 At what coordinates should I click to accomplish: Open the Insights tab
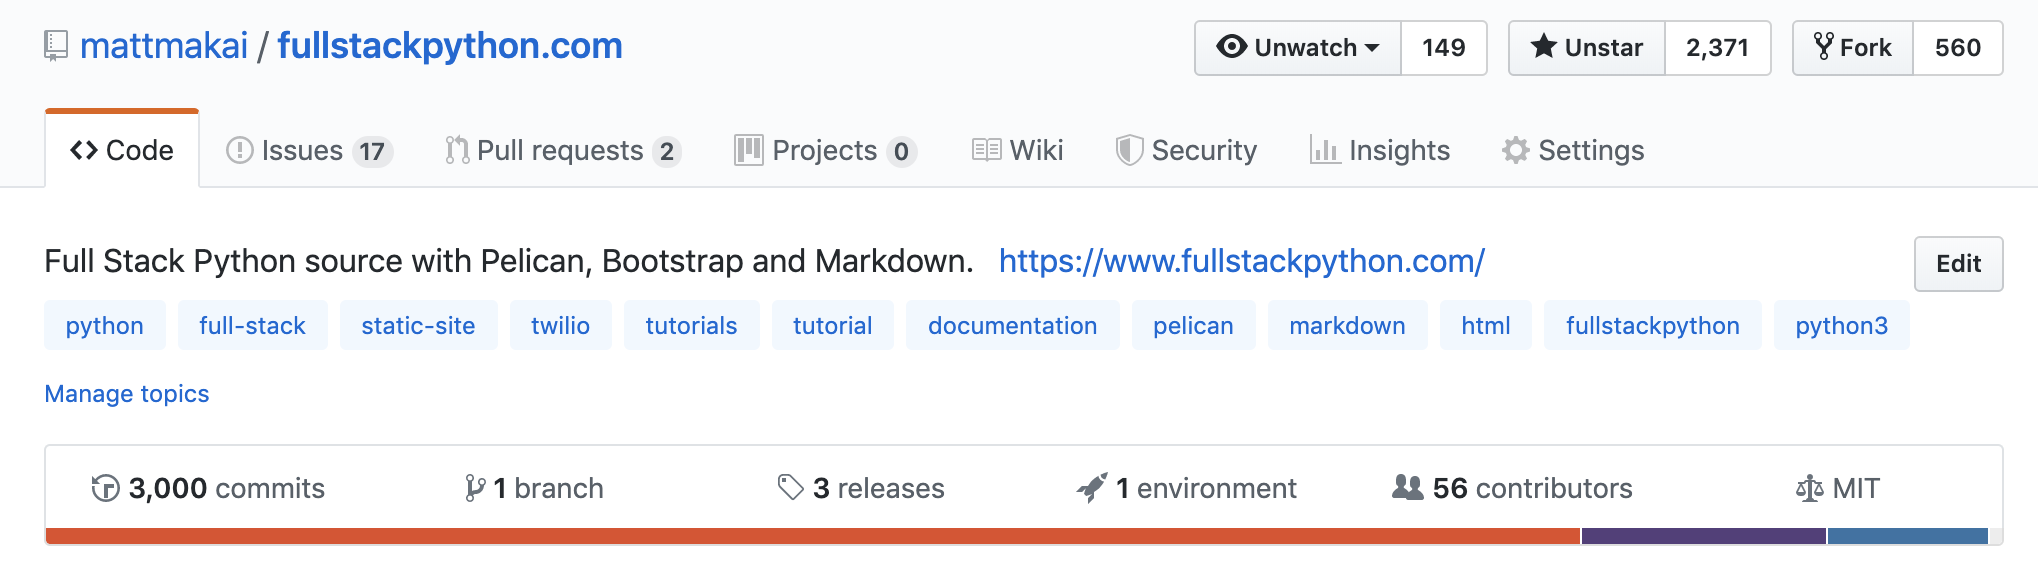1380,150
